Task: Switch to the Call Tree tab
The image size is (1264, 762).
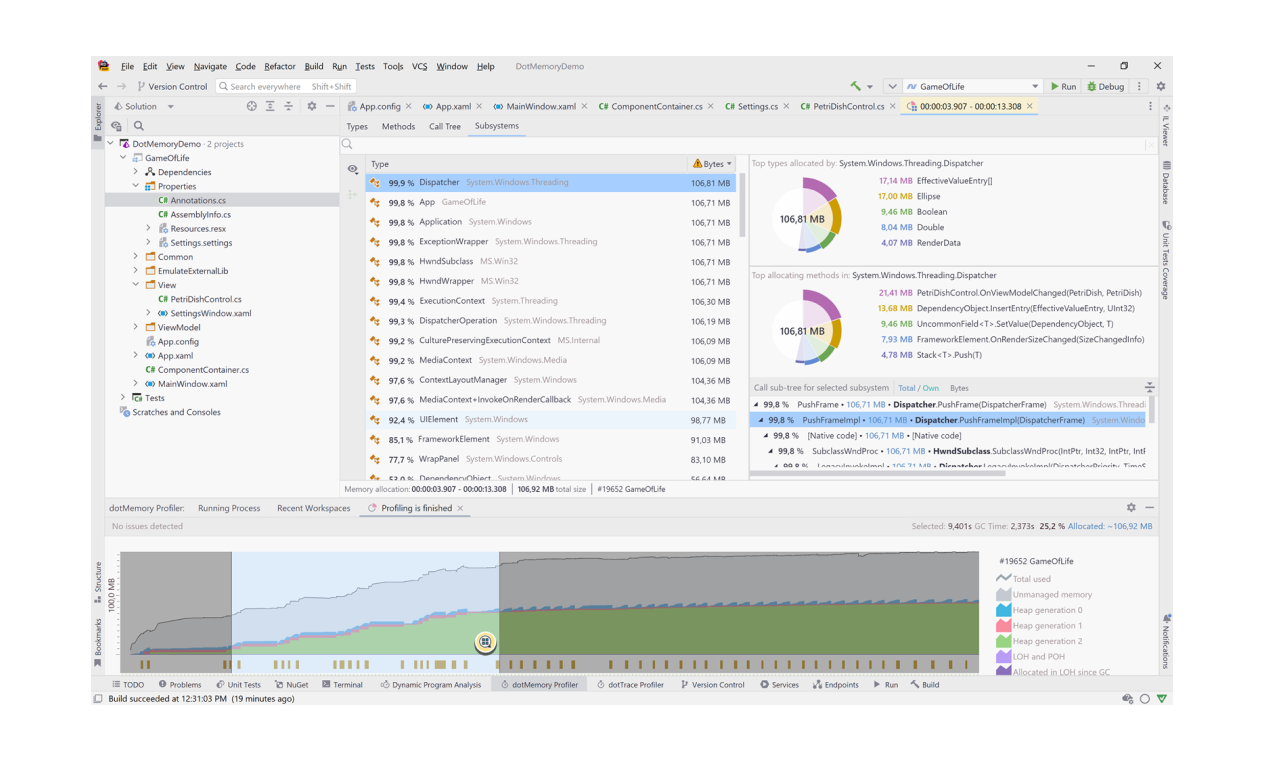Action: tap(445, 127)
